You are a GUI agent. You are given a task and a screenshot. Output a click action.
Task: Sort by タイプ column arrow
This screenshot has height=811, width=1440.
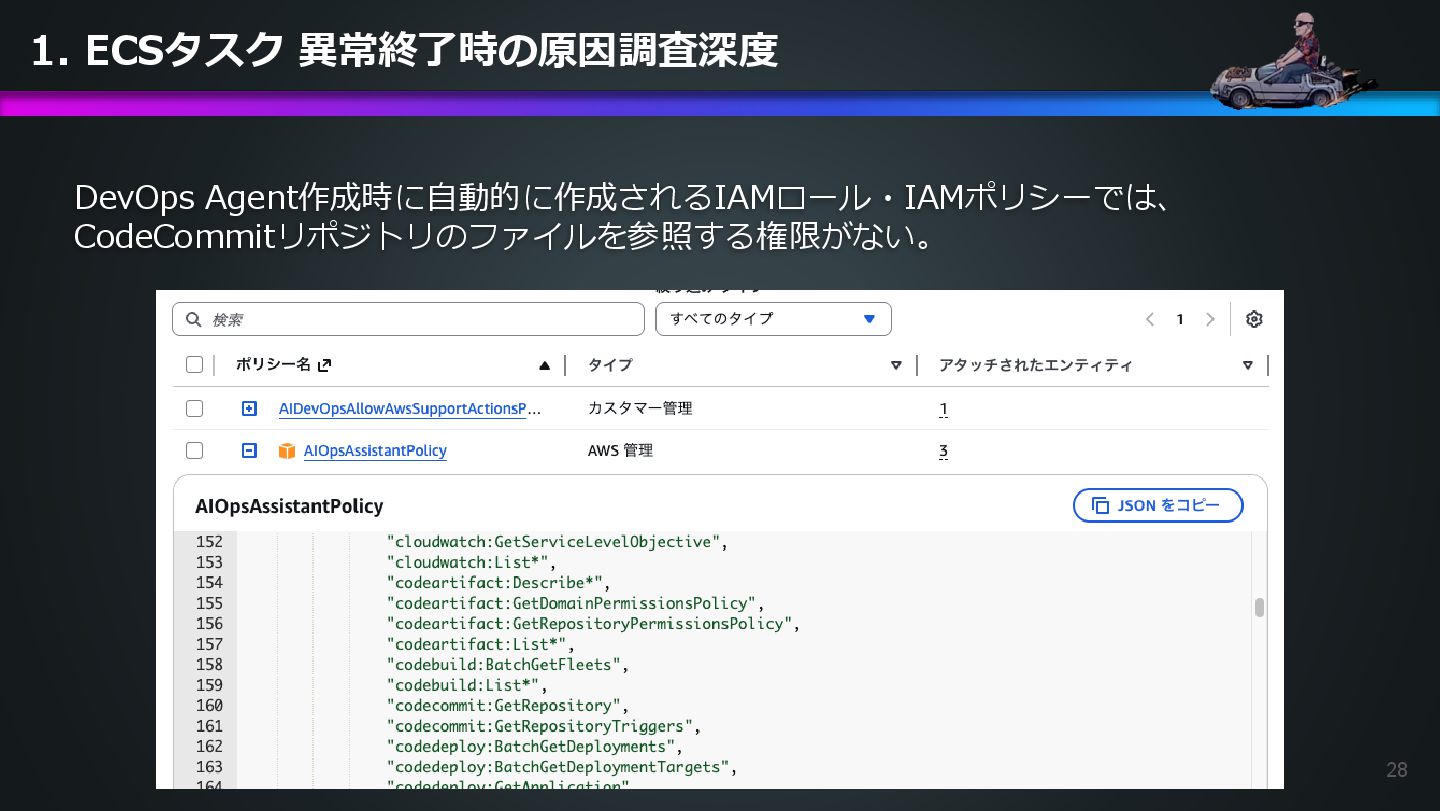click(896, 366)
